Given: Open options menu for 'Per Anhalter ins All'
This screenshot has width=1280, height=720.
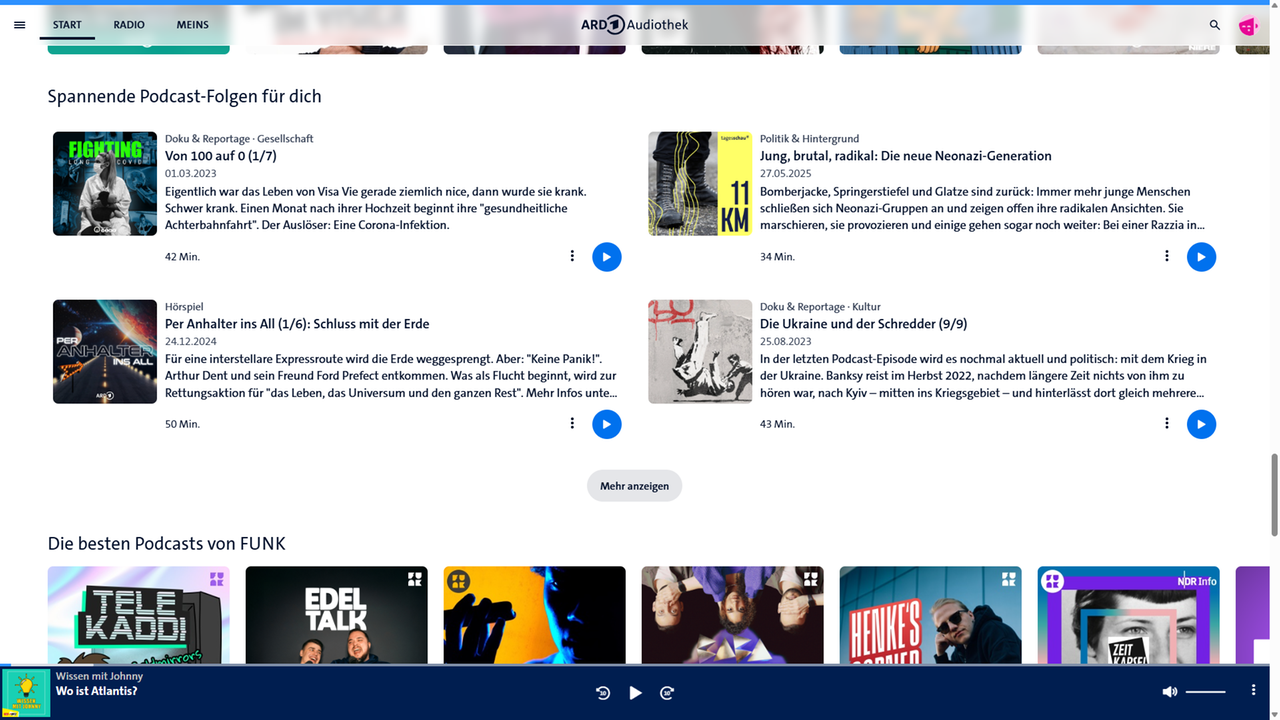Looking at the screenshot, I should (572, 423).
